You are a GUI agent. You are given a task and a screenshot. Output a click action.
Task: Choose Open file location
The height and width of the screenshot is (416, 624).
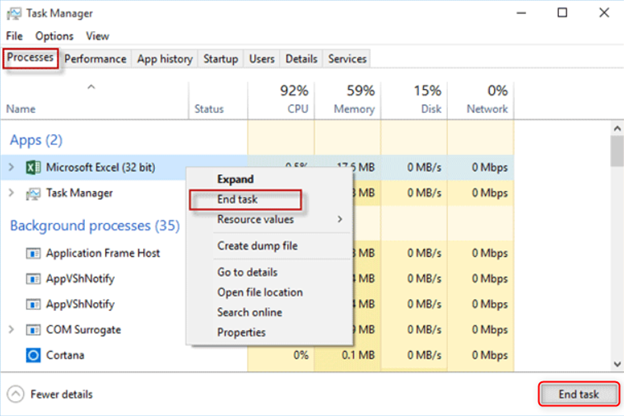270,292
